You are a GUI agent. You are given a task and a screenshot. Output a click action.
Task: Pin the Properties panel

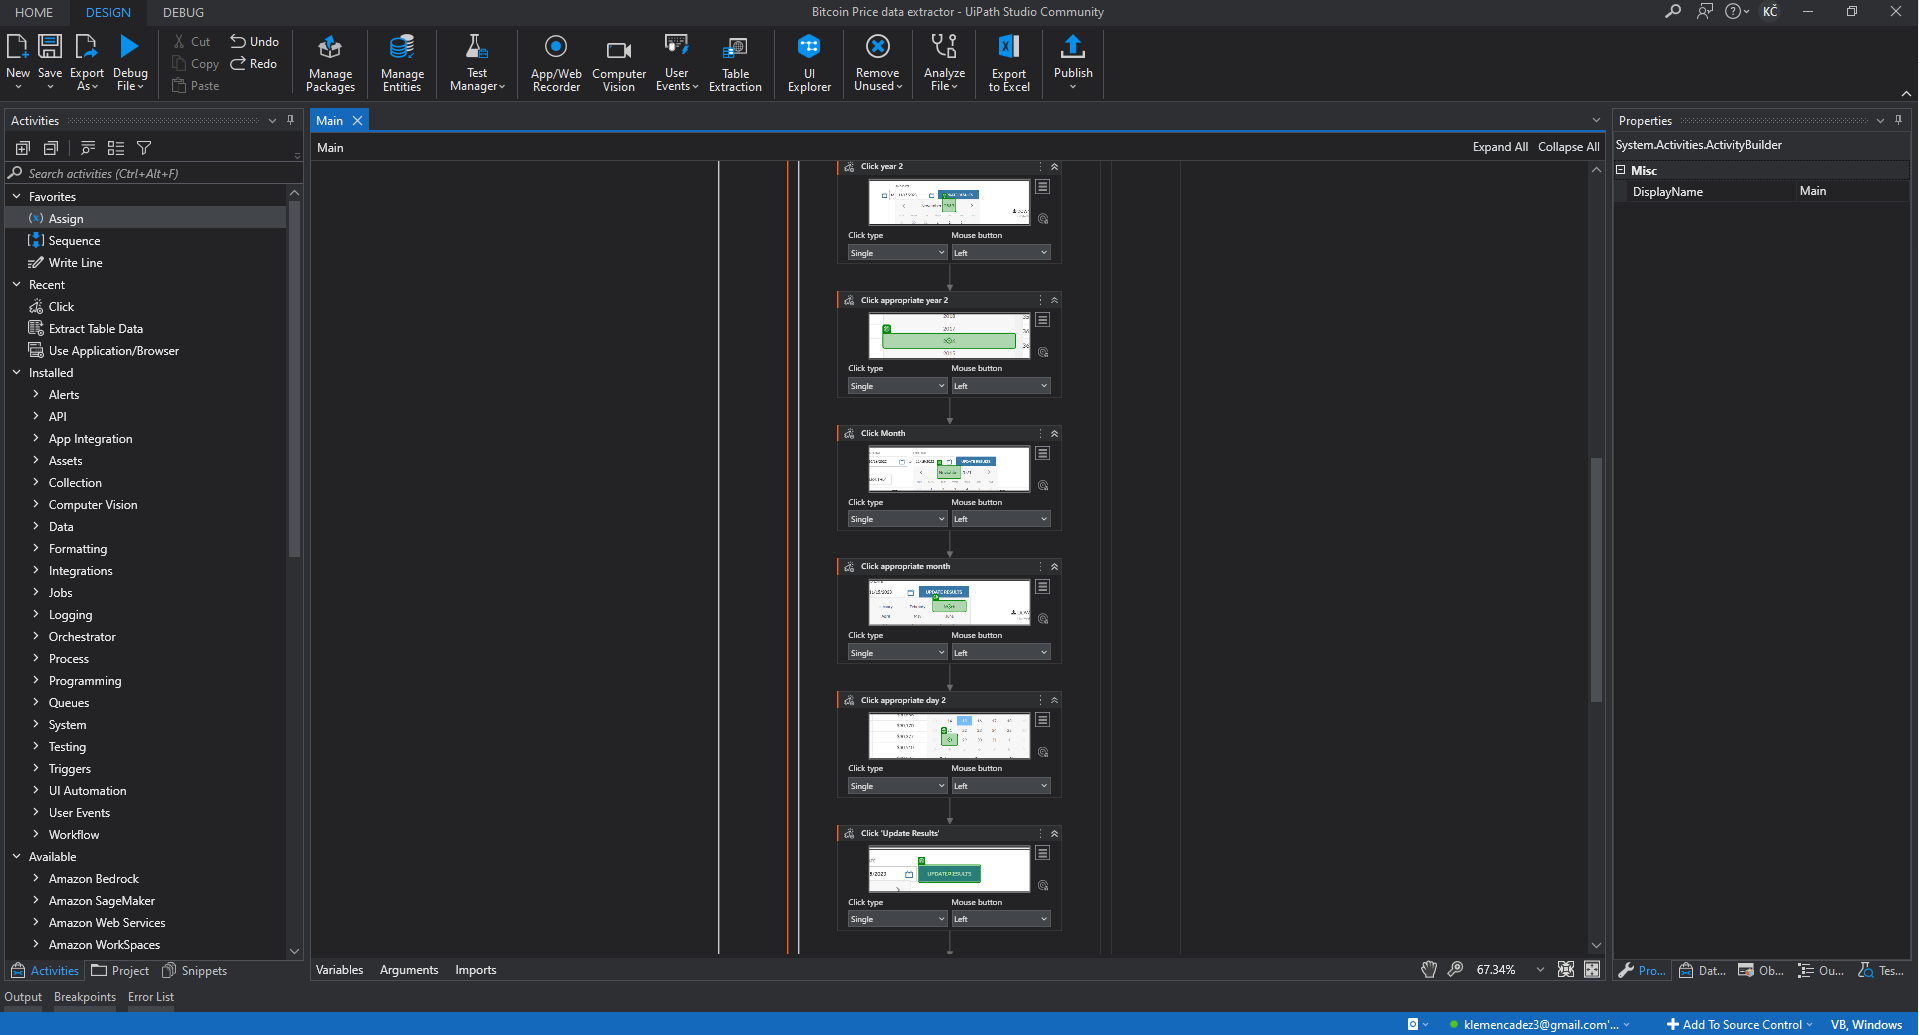click(1898, 120)
